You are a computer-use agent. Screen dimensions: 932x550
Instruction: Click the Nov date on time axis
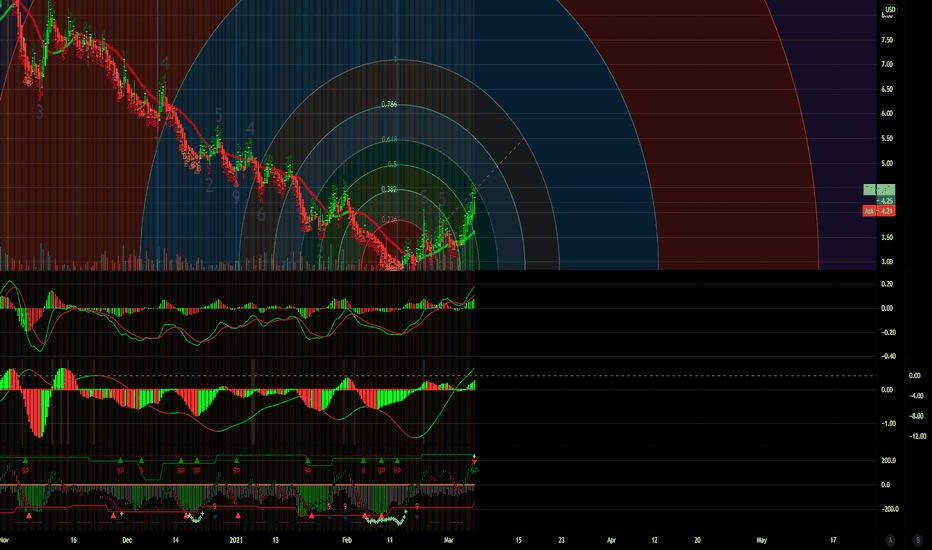click(x=4, y=540)
